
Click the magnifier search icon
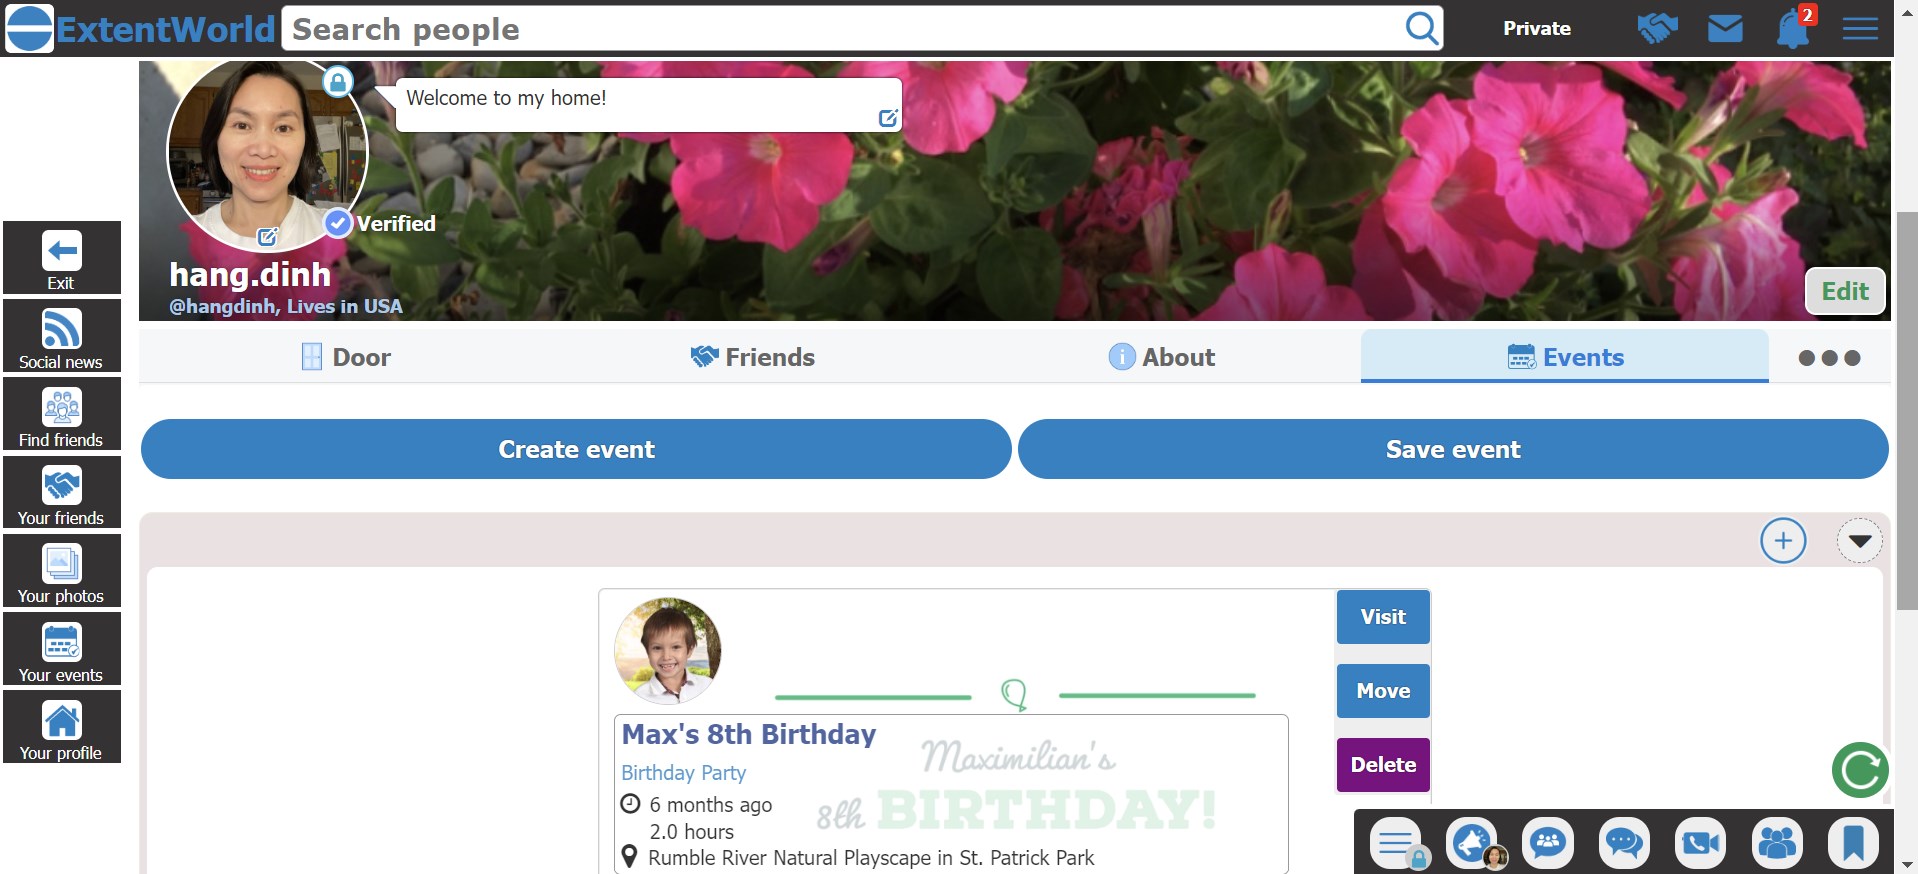[x=1421, y=28]
